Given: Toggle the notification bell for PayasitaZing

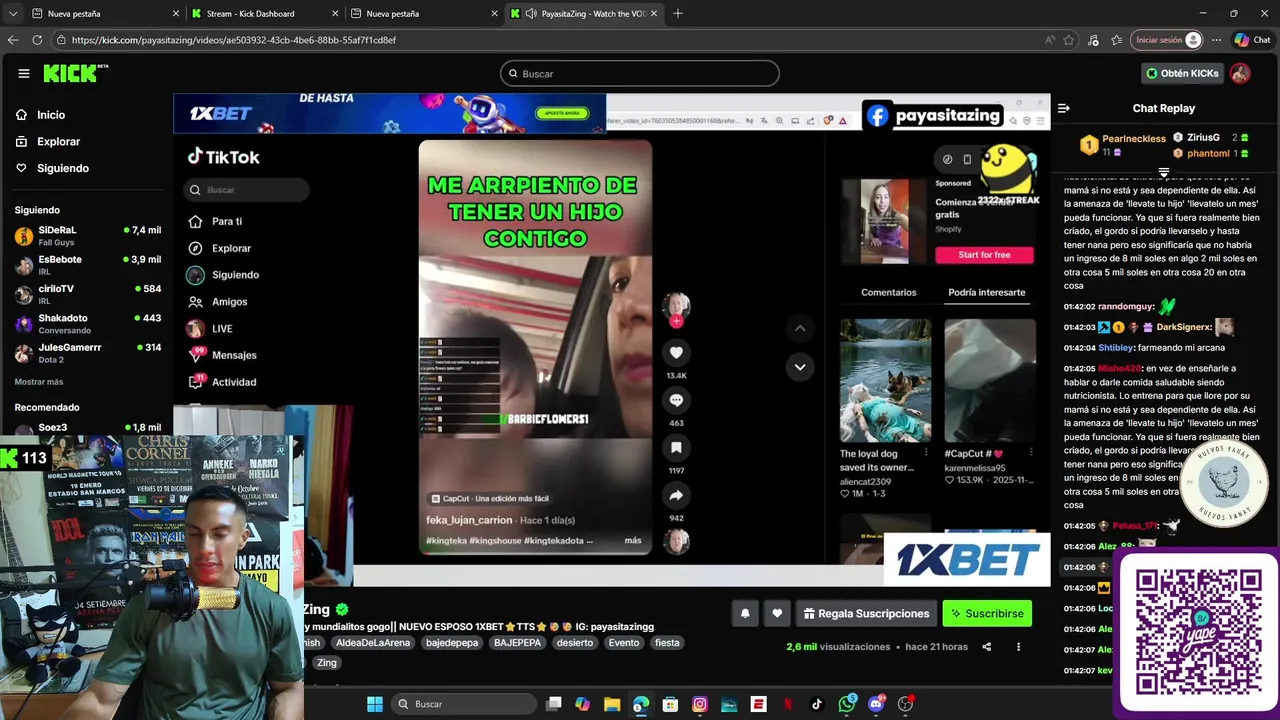Looking at the screenshot, I should pyautogui.click(x=745, y=613).
